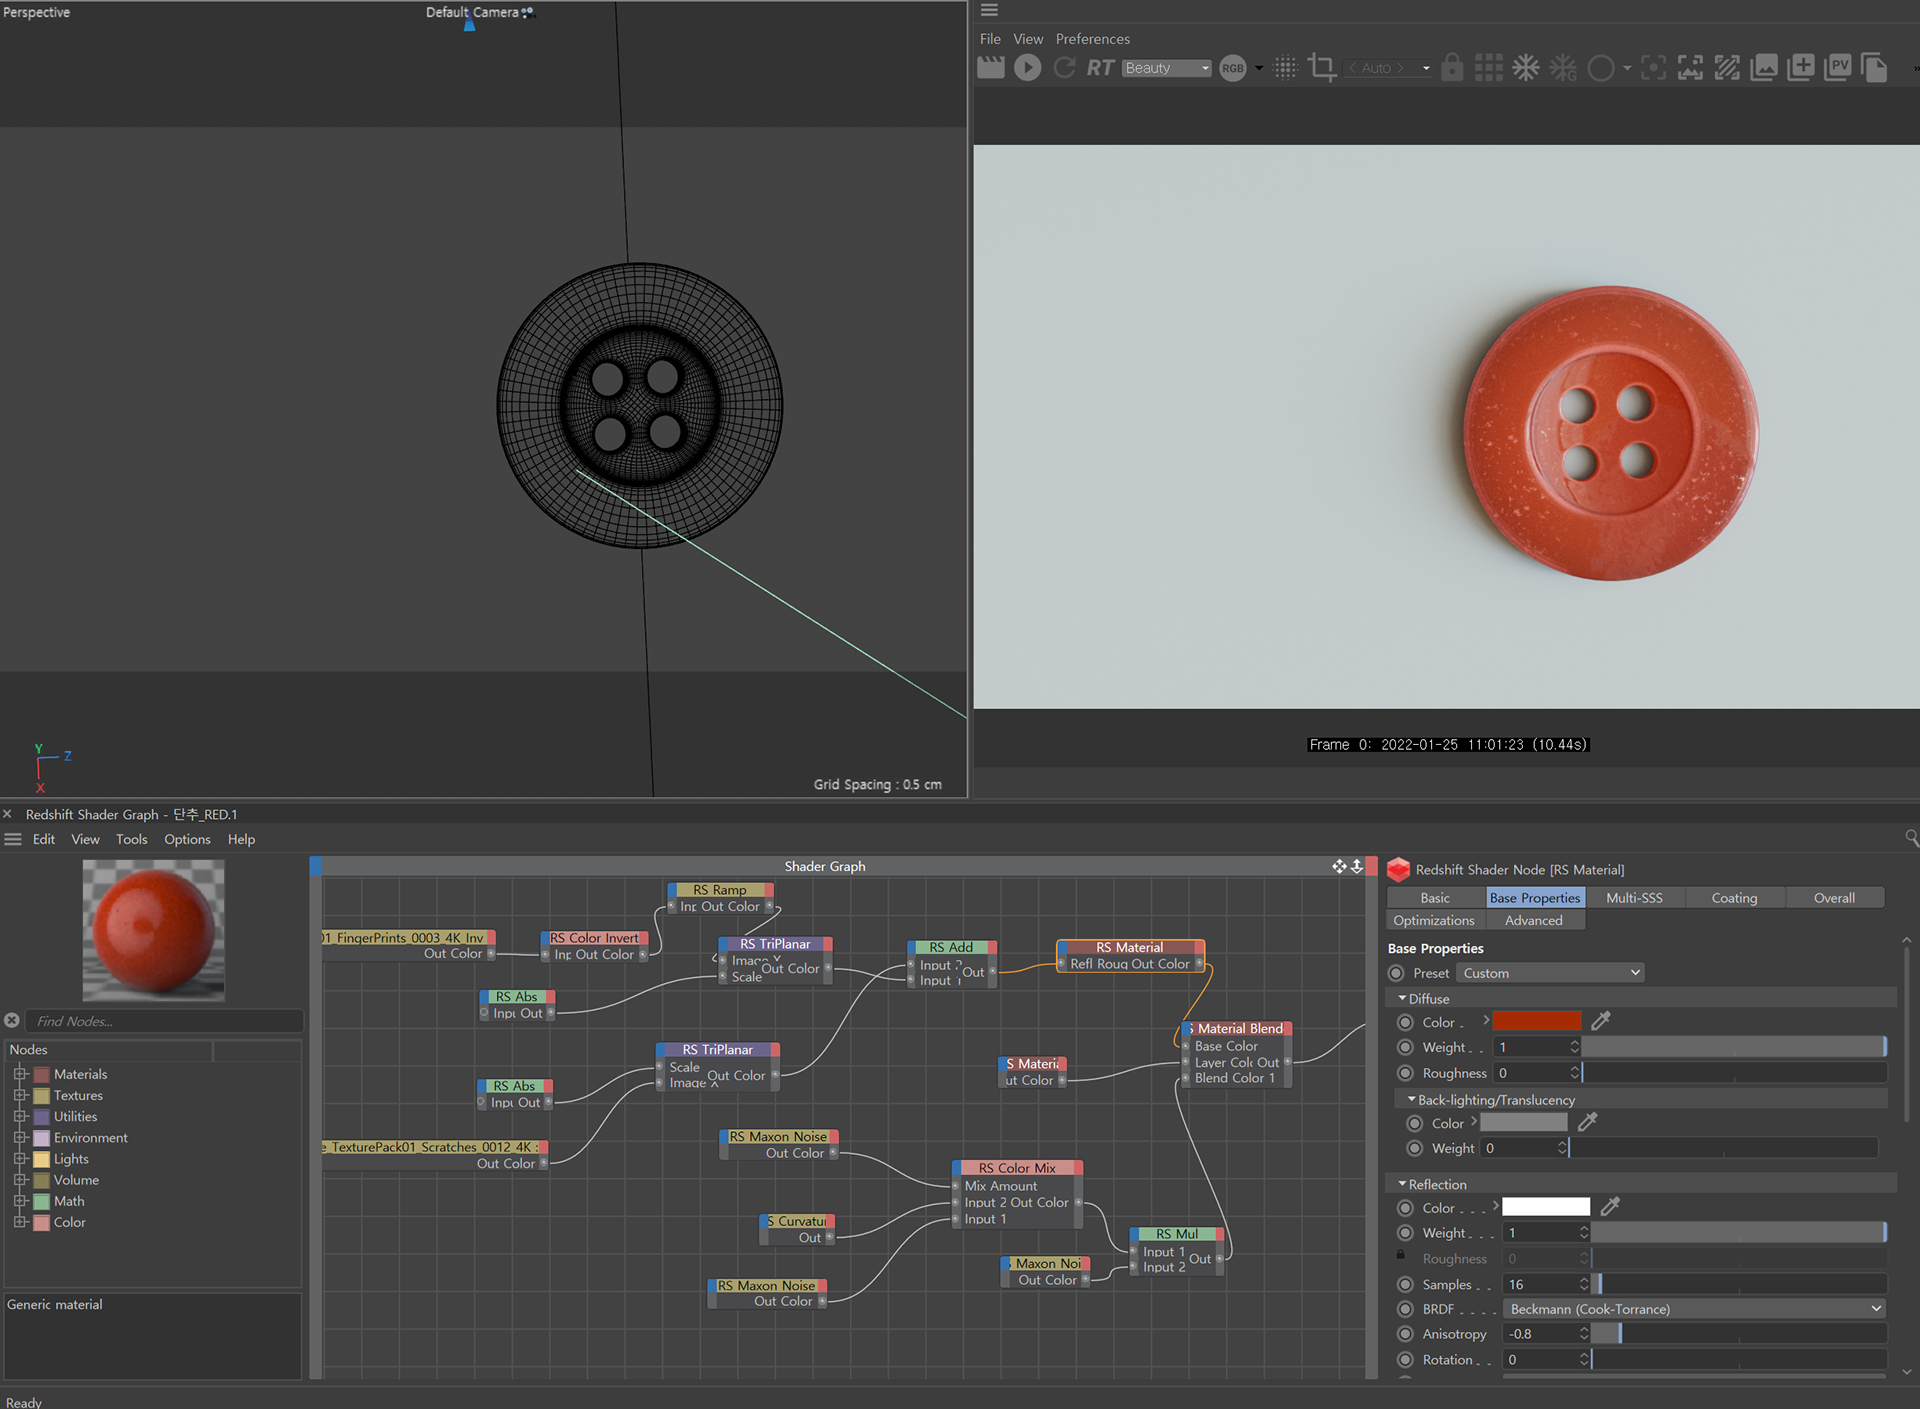Image resolution: width=1920 pixels, height=1409 pixels.
Task: Toggle Diffuse Weight animation radio dot
Action: point(1405,1047)
